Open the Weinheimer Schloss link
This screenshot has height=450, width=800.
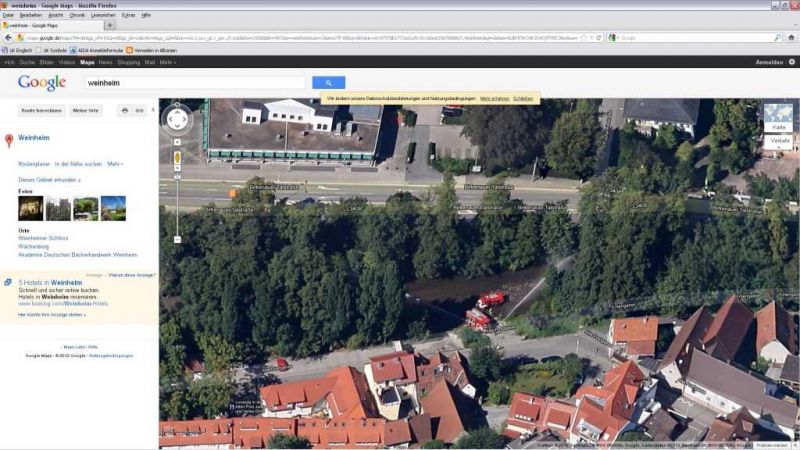(x=44, y=238)
